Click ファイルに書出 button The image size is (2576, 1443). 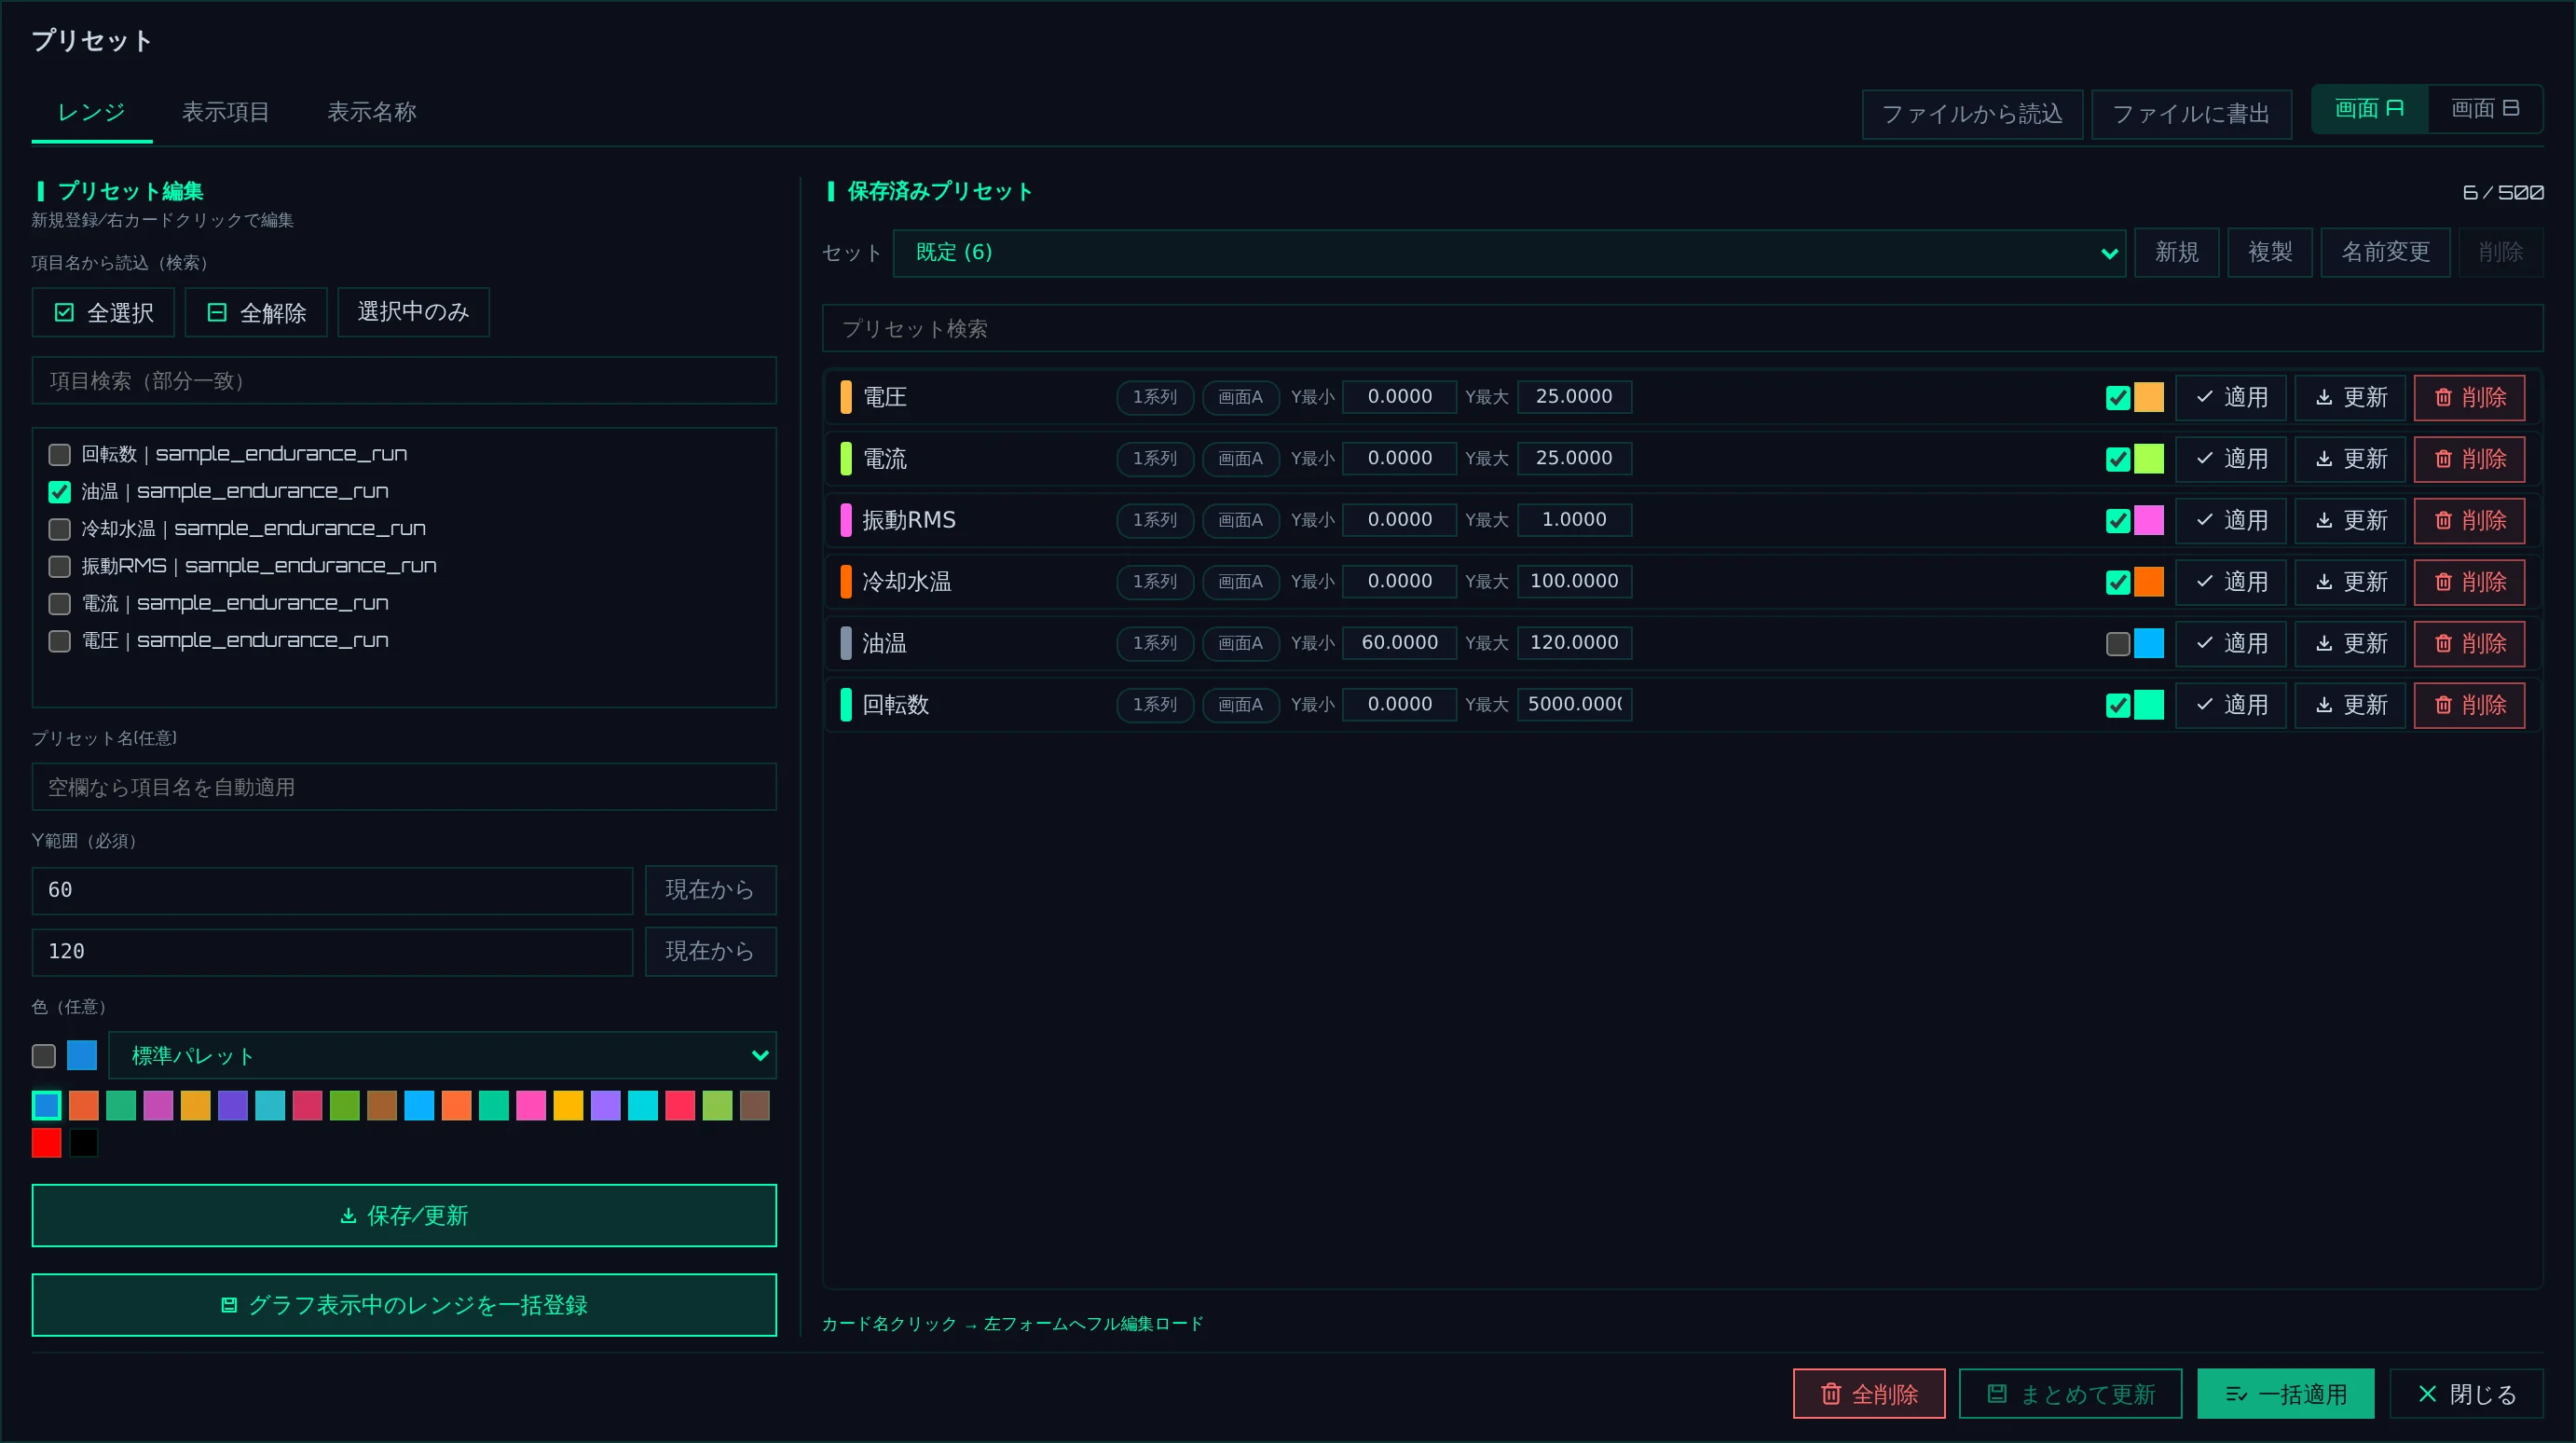pyautogui.click(x=2191, y=114)
